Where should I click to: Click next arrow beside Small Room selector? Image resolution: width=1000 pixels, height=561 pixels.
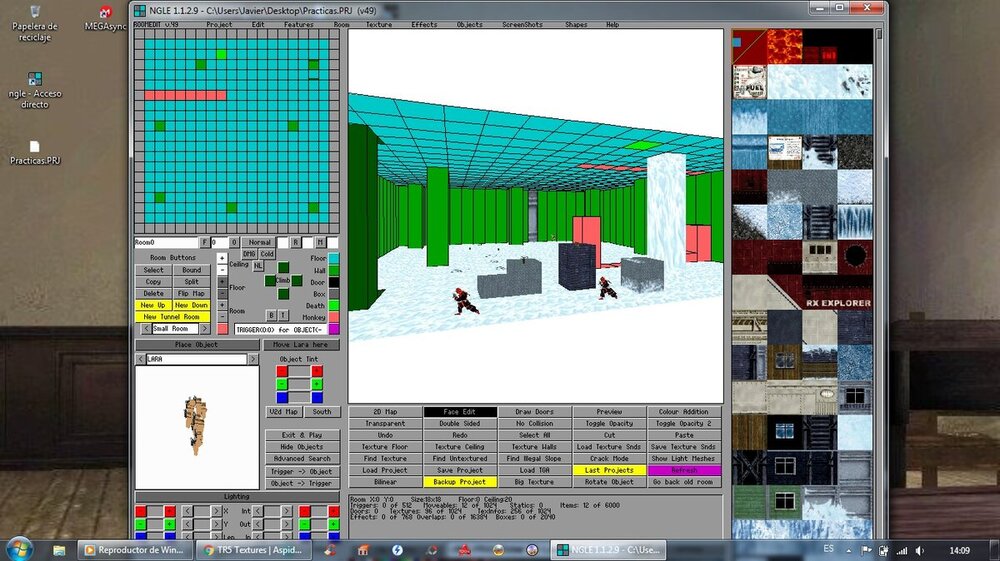click(206, 329)
